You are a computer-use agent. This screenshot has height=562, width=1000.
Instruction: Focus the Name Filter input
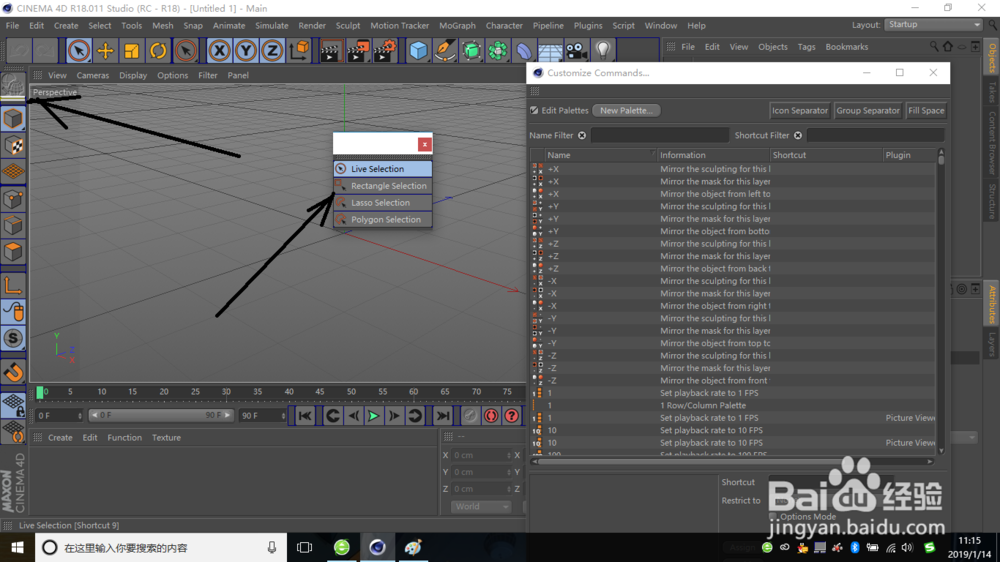pos(659,135)
